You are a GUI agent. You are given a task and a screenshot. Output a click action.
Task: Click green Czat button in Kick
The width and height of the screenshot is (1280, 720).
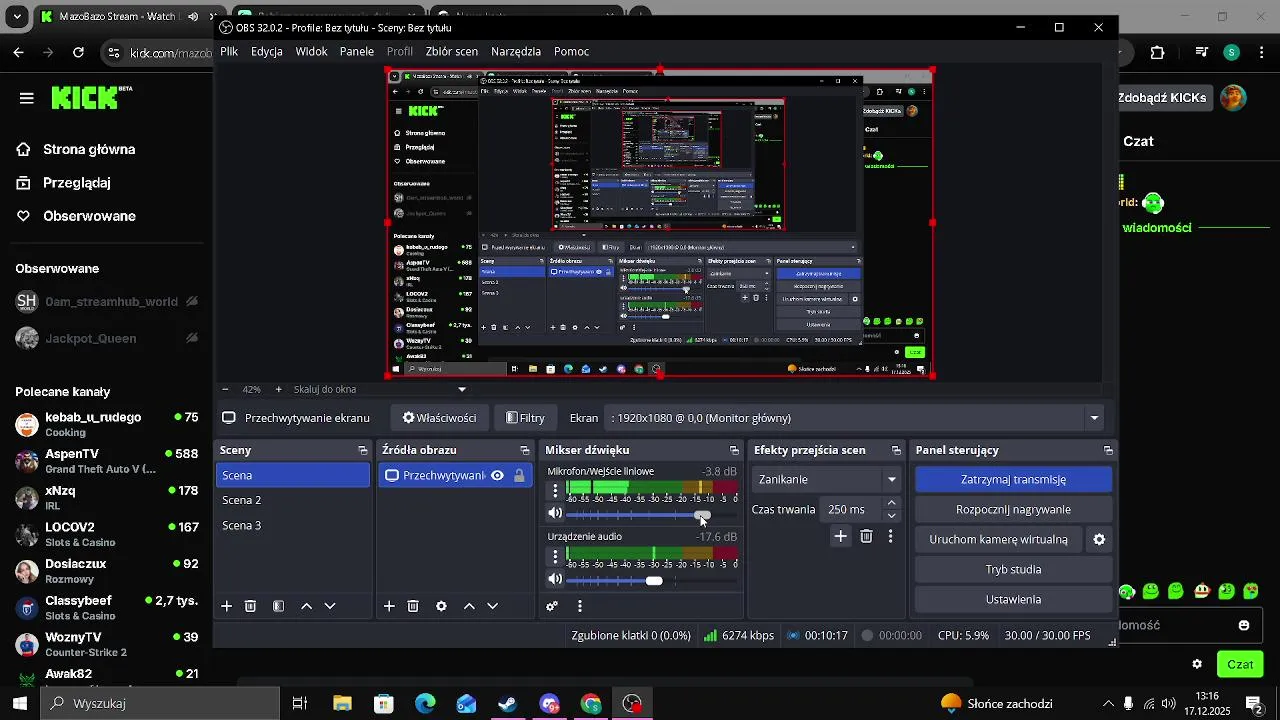(1240, 664)
